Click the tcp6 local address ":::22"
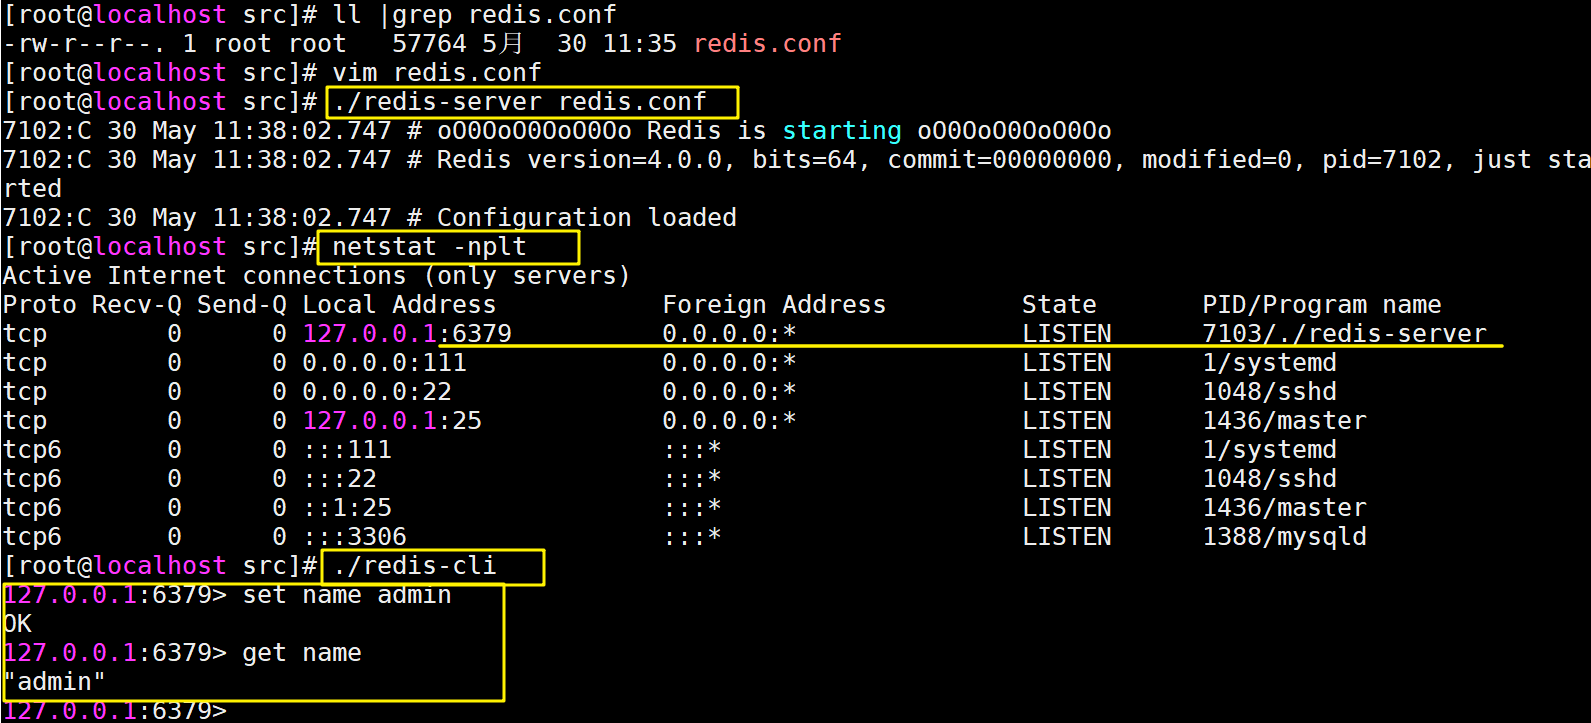1591x723 pixels. 340,479
